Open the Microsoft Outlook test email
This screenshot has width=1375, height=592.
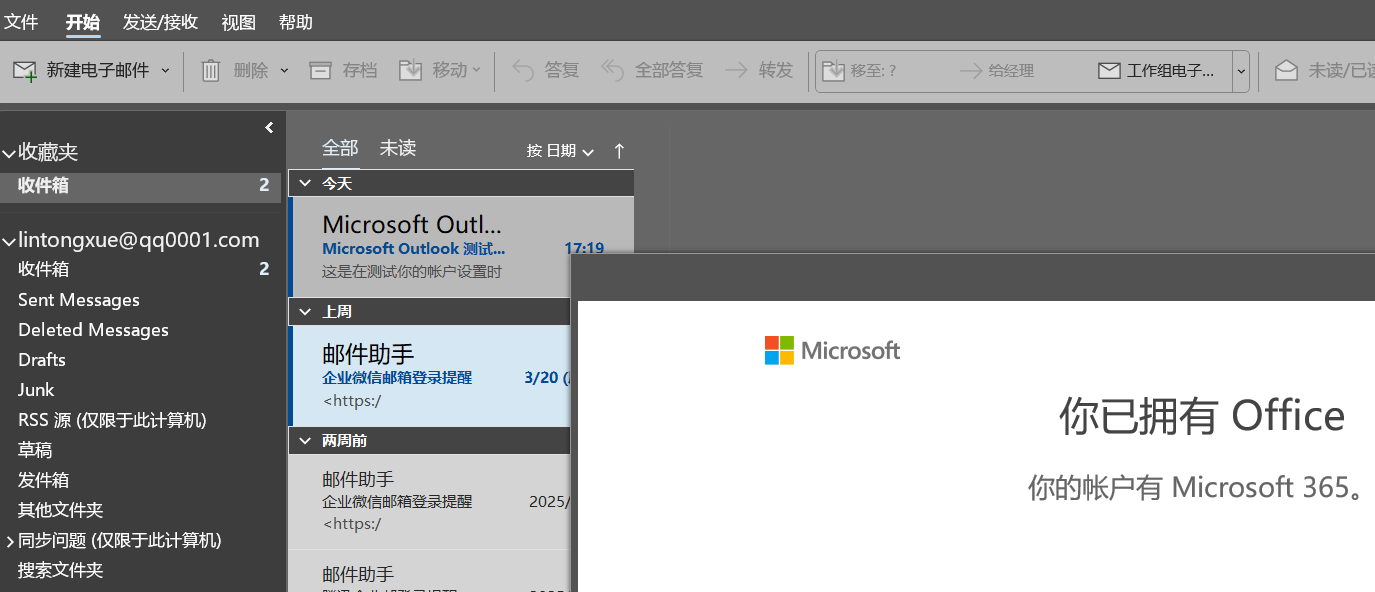click(x=430, y=247)
